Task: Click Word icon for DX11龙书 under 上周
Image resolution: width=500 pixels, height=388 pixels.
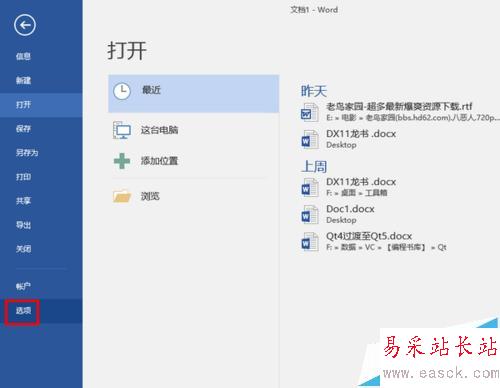Action: [310, 187]
